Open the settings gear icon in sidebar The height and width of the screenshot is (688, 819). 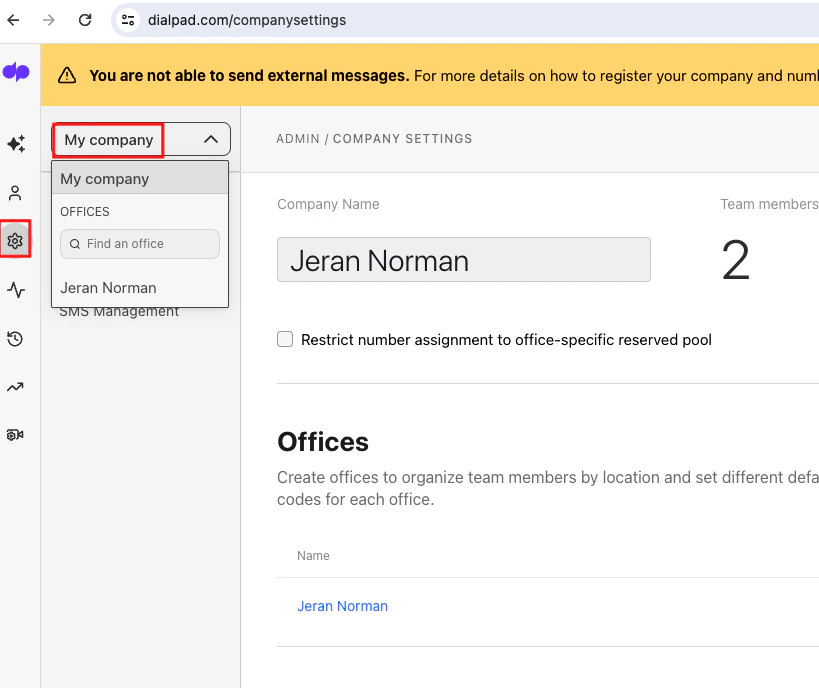15,241
